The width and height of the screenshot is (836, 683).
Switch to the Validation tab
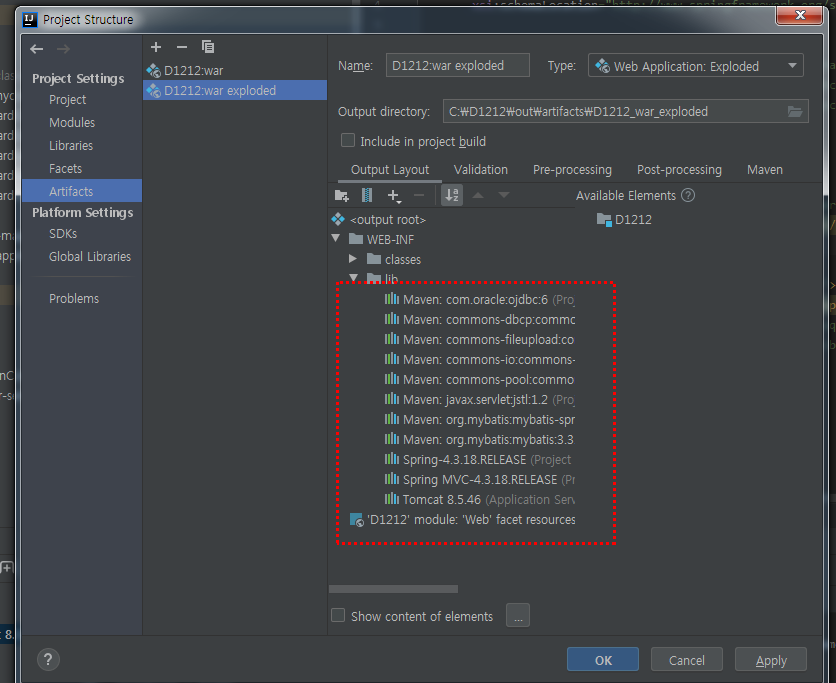click(x=480, y=170)
